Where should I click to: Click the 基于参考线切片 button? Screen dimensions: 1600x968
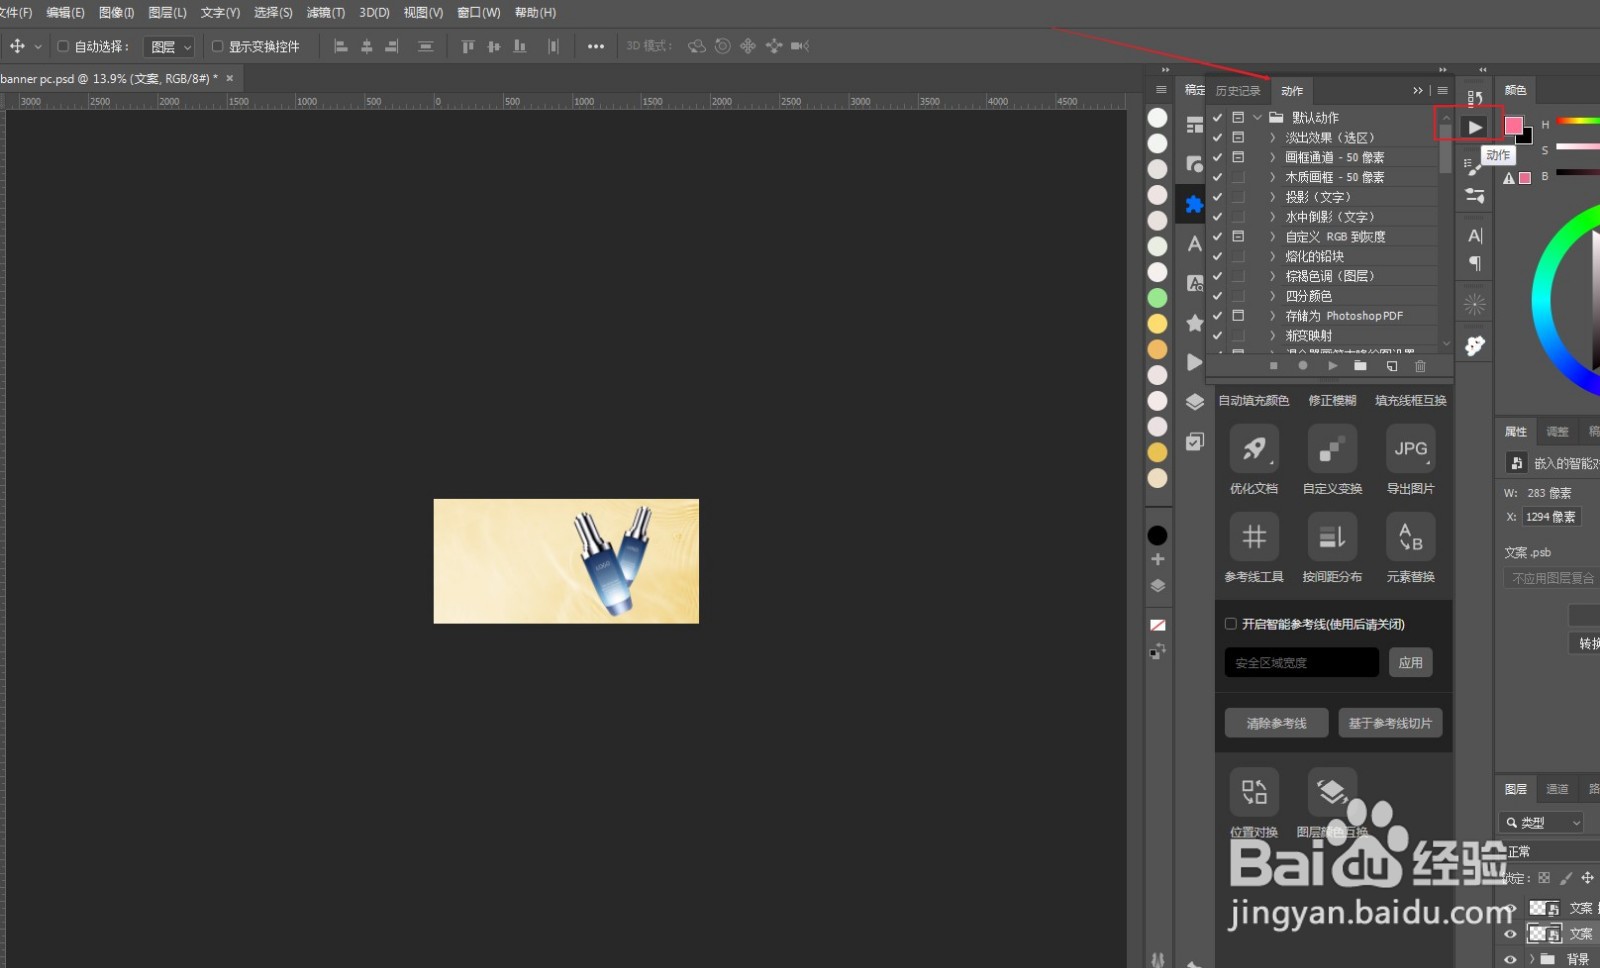click(x=1390, y=723)
